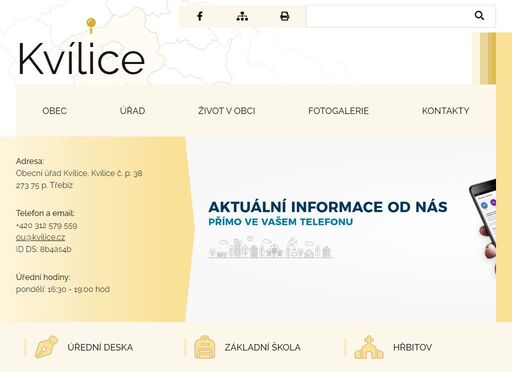Click the "273 75 p. Třebíz" postal line
The width and height of the screenshot is (512, 384).
(x=44, y=185)
